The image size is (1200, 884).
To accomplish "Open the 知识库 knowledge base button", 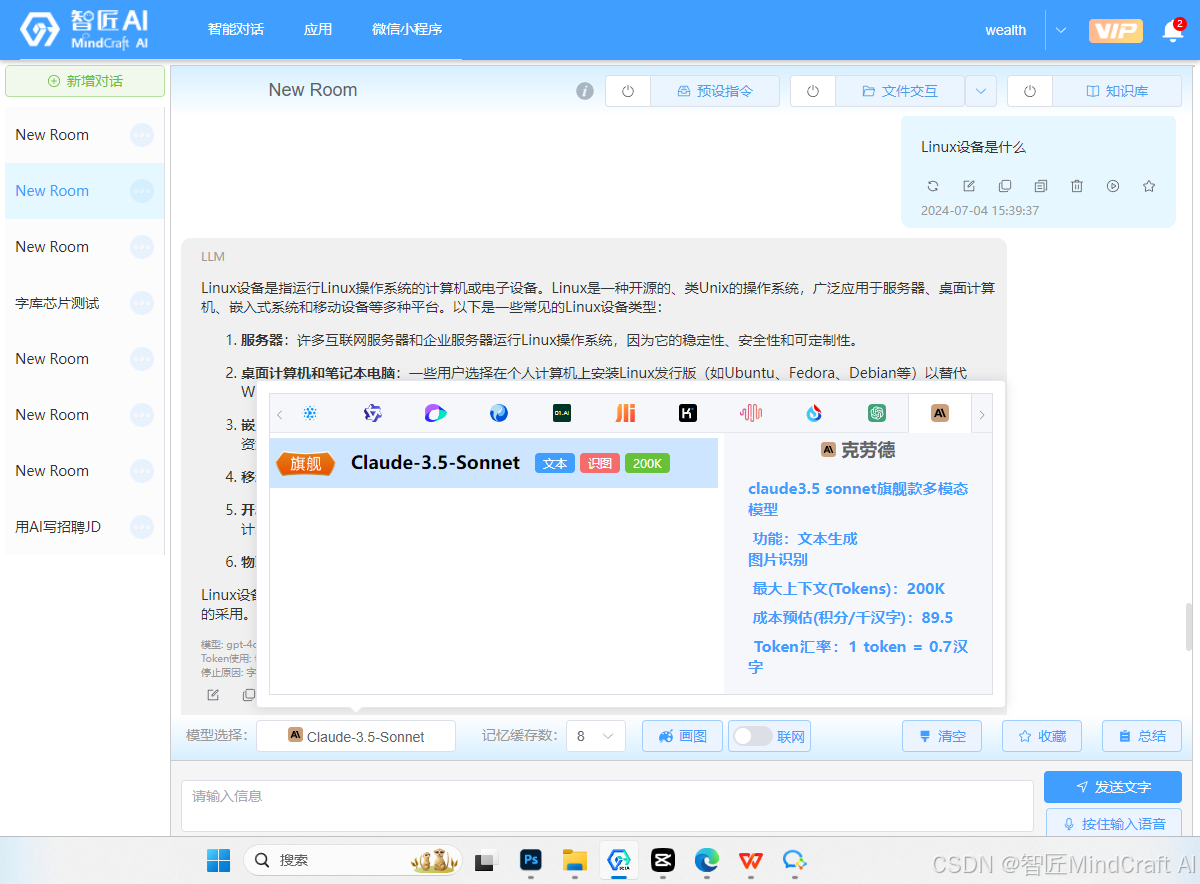I will (x=1117, y=91).
